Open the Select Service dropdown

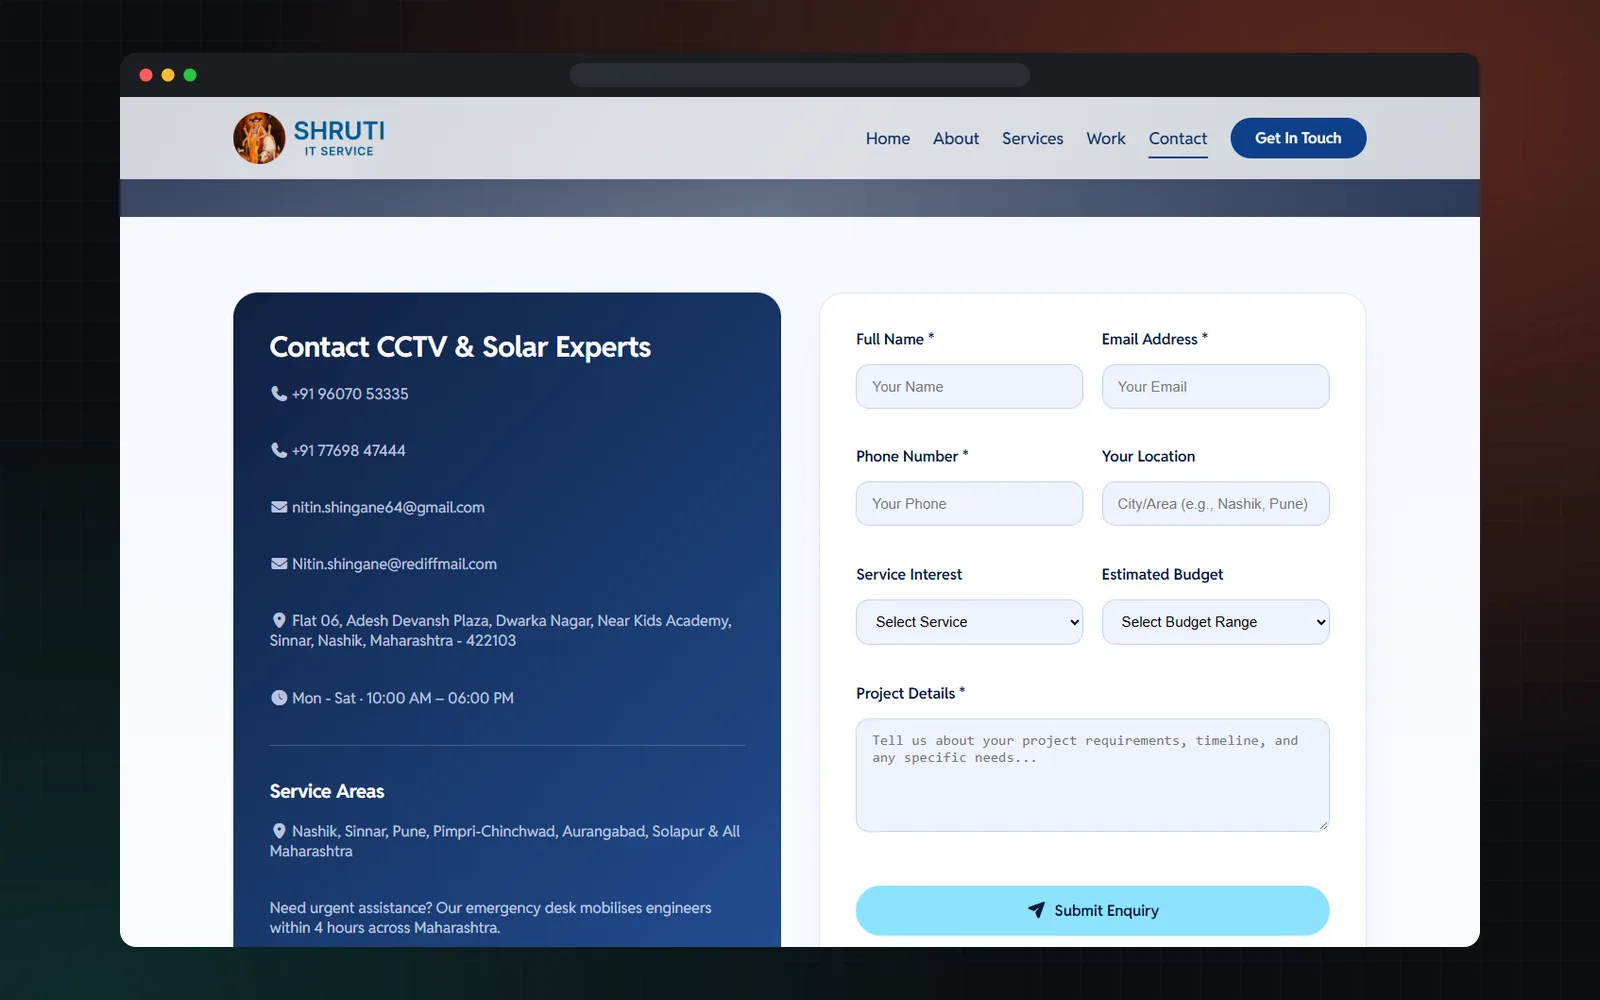pos(969,622)
